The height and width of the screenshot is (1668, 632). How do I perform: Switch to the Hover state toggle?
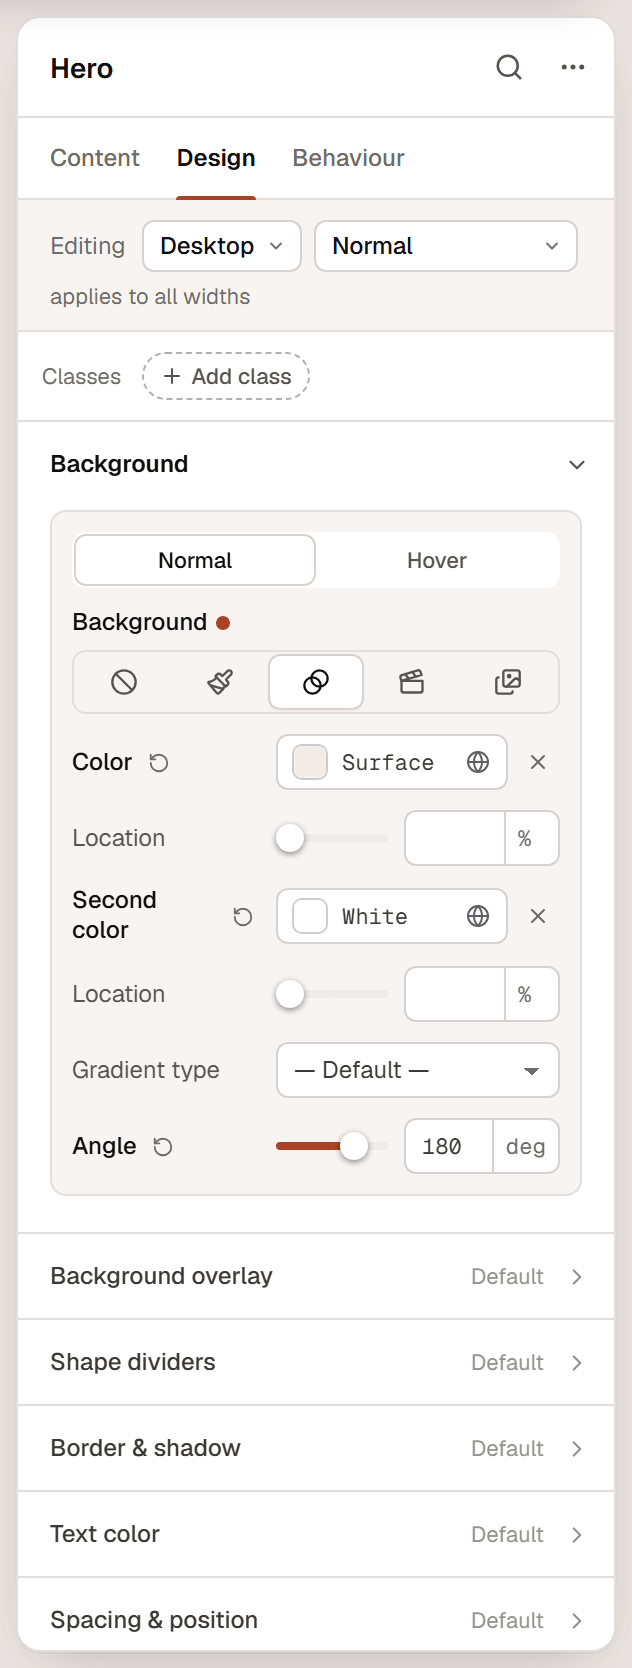tap(437, 560)
